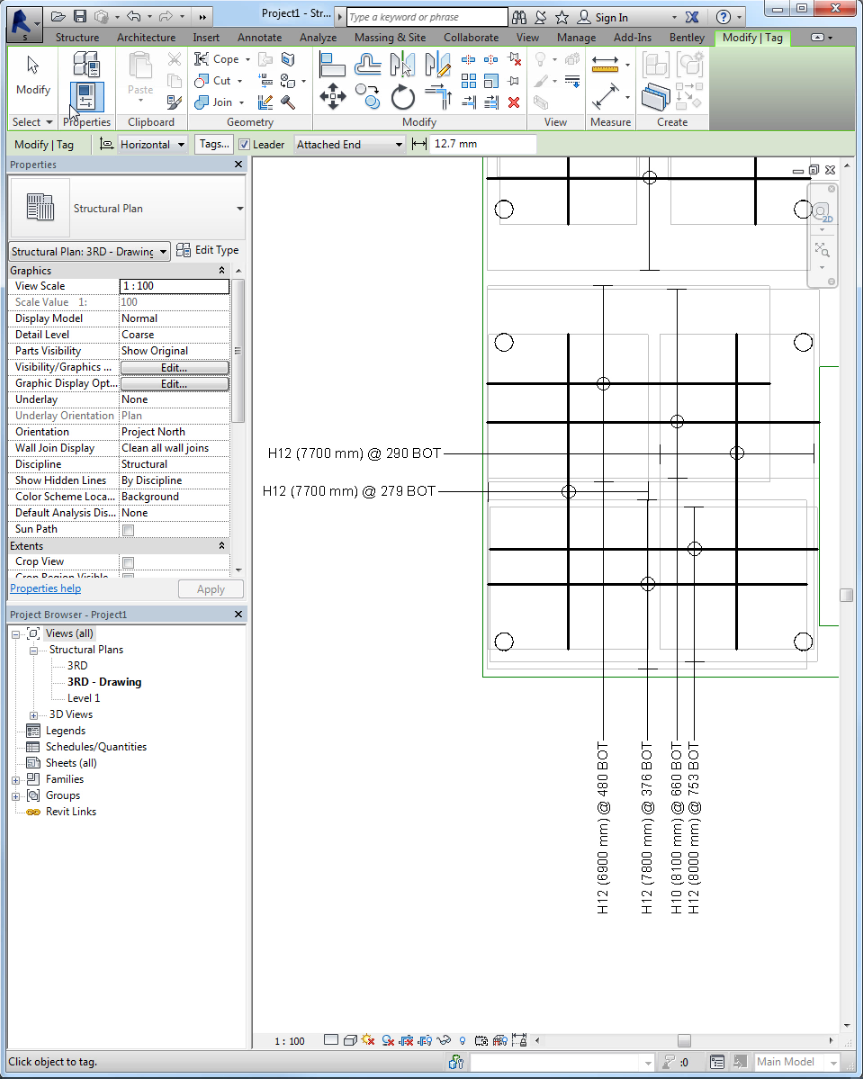Image resolution: width=863 pixels, height=1080 pixels.
Task: Click the Open folder icon in quick access toolbar
Action: (x=59, y=17)
